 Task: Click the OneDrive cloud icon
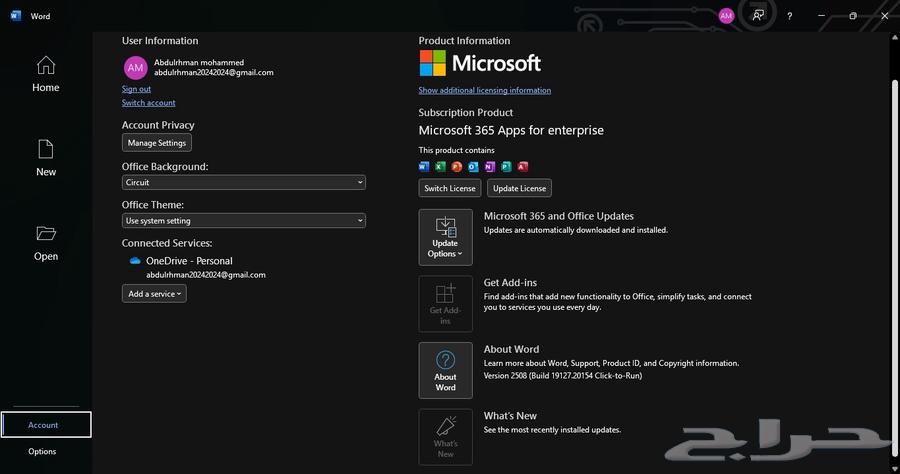click(135, 261)
